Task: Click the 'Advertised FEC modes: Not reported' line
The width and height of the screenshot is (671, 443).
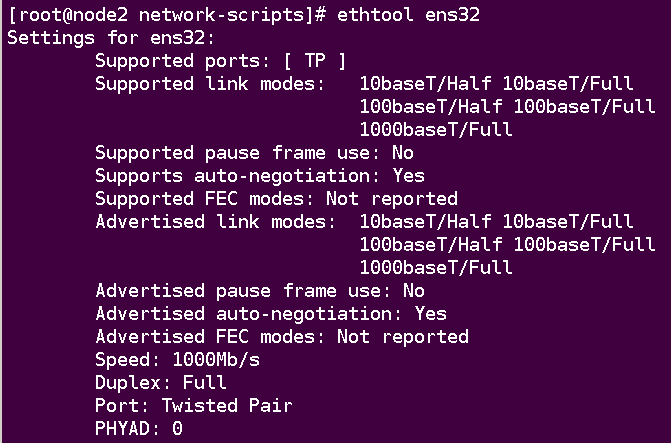Action: (282, 337)
